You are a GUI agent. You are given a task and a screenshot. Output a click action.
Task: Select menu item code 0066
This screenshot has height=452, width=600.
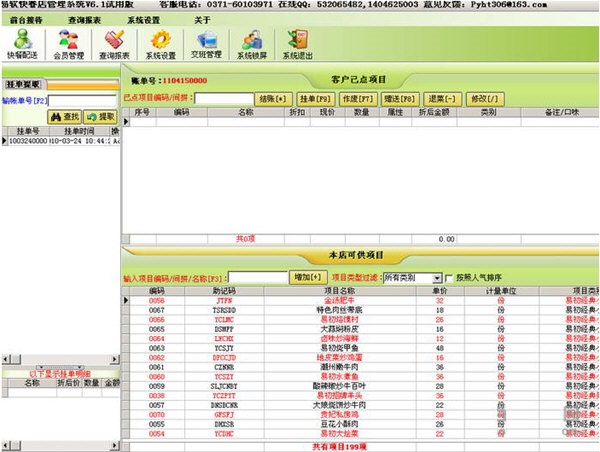click(360, 320)
